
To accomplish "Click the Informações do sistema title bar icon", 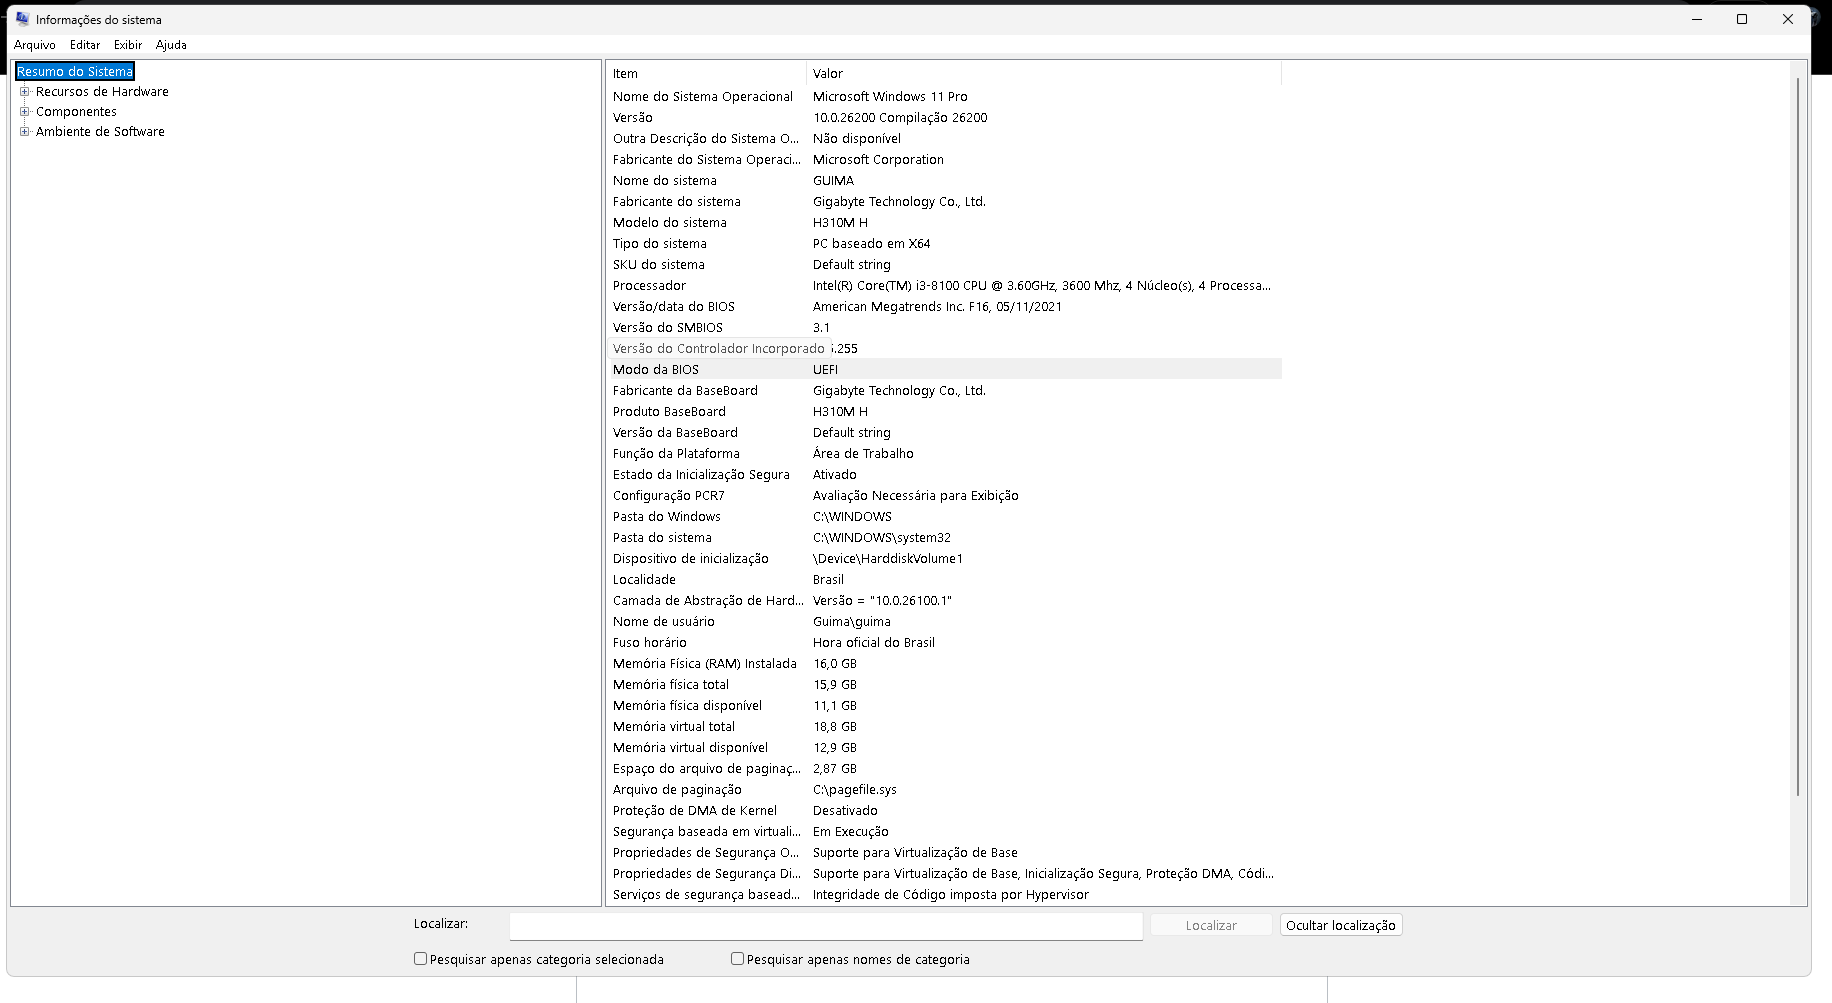I will [22, 19].
